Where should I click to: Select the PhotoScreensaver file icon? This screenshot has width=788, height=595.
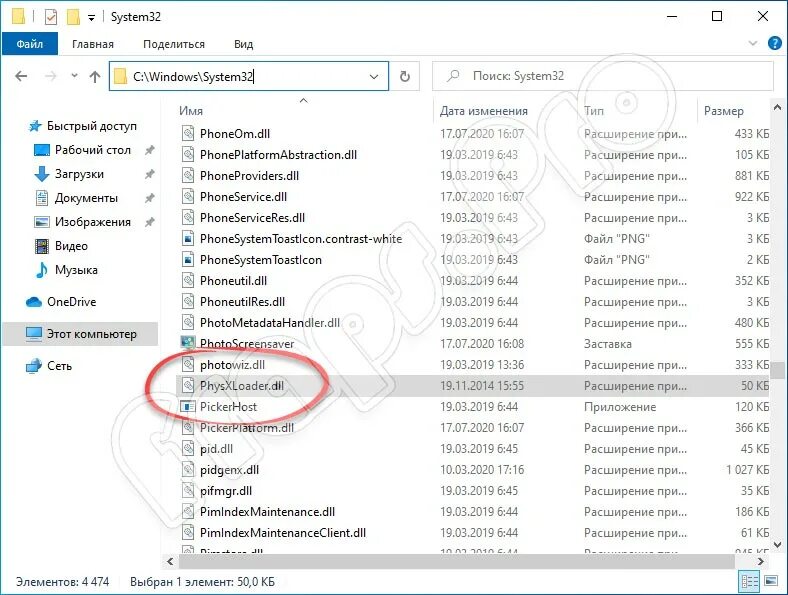tap(187, 343)
